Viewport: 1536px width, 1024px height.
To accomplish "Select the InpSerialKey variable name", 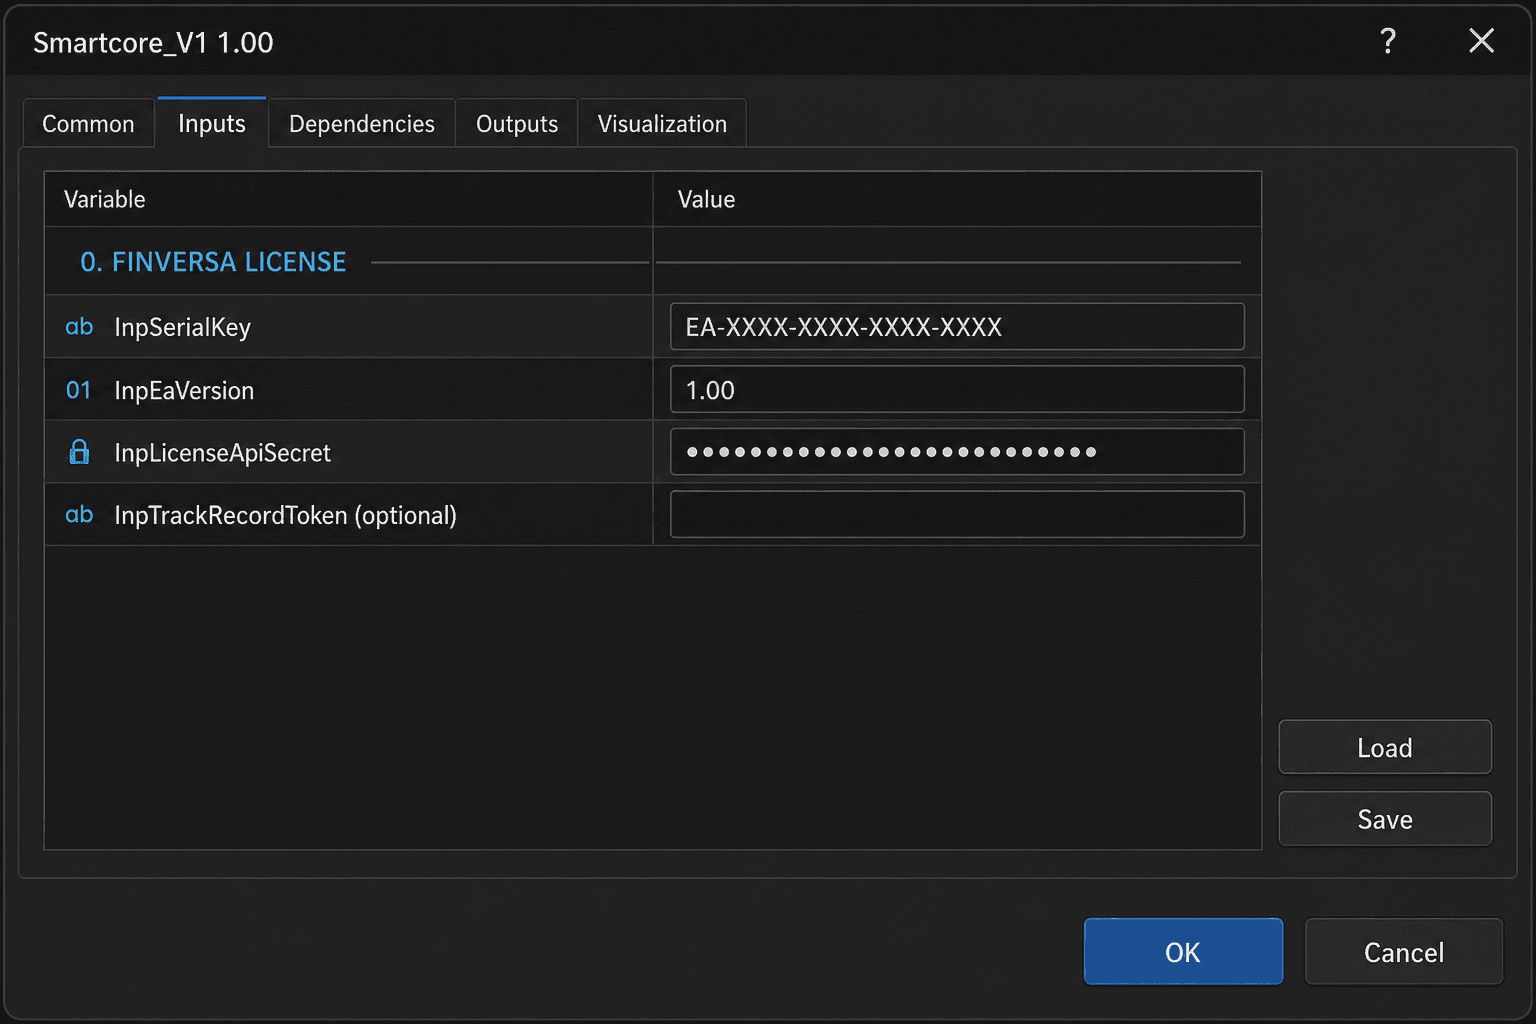I will click(182, 327).
